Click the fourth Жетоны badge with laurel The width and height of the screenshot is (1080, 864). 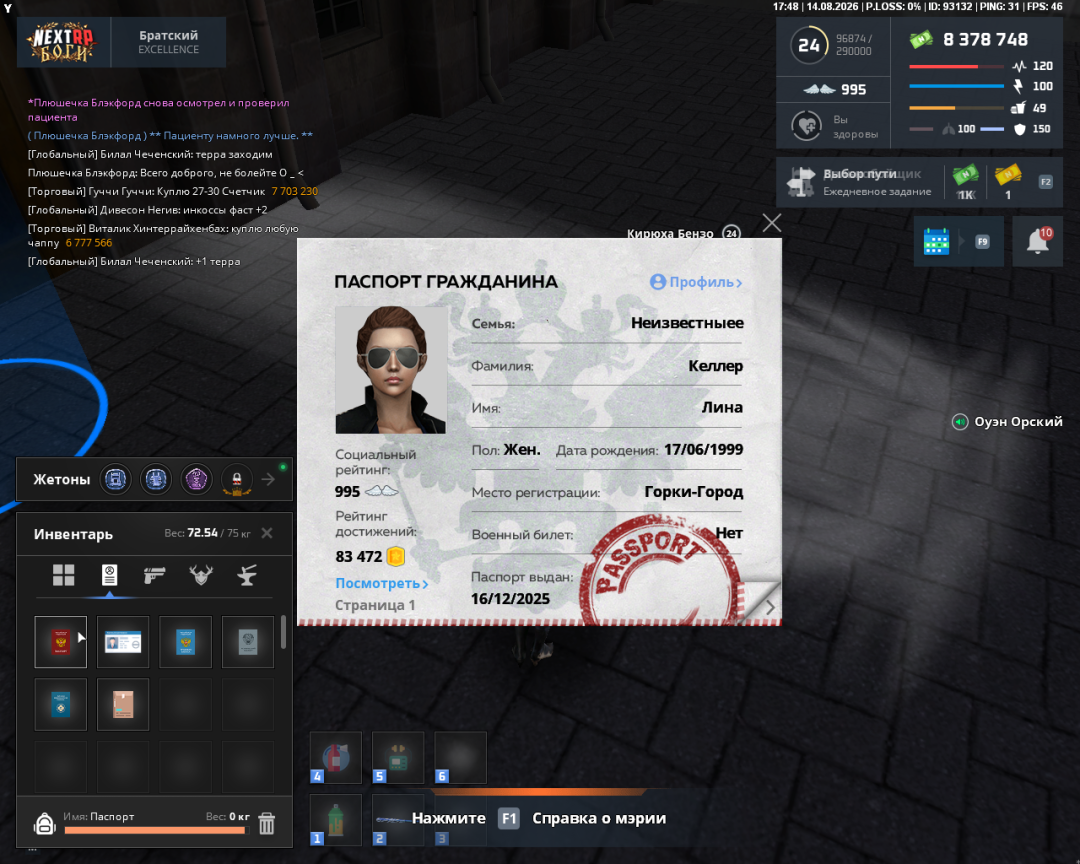(x=236, y=480)
